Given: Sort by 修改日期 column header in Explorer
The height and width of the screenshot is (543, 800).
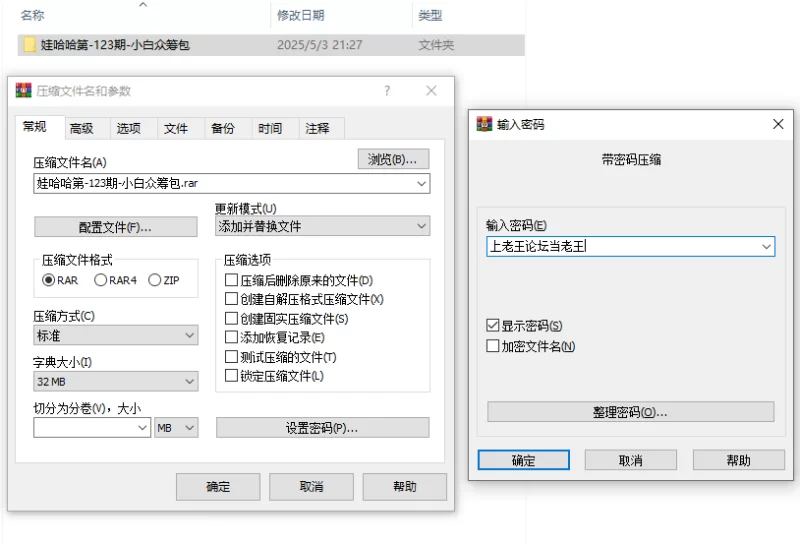Looking at the screenshot, I should 301,15.
